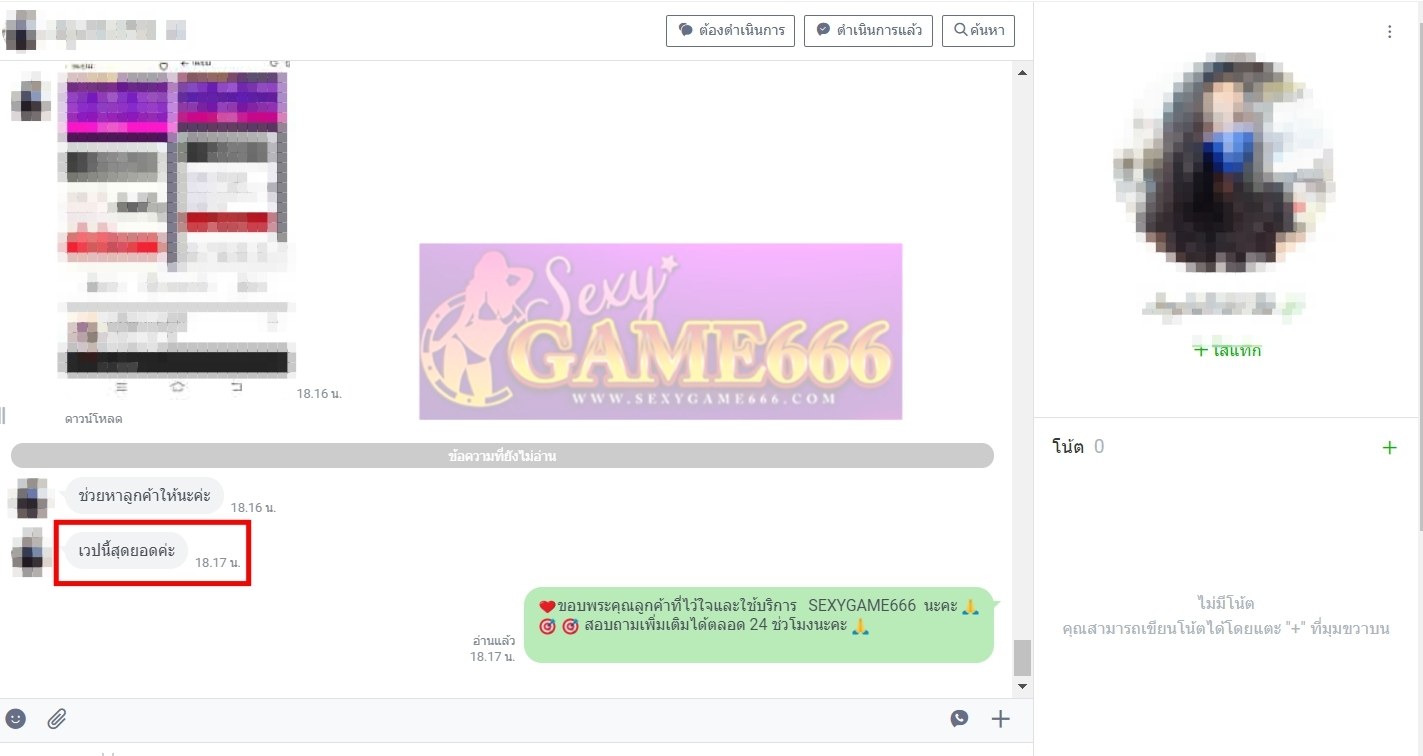Add a new note with green plus

(1389, 447)
